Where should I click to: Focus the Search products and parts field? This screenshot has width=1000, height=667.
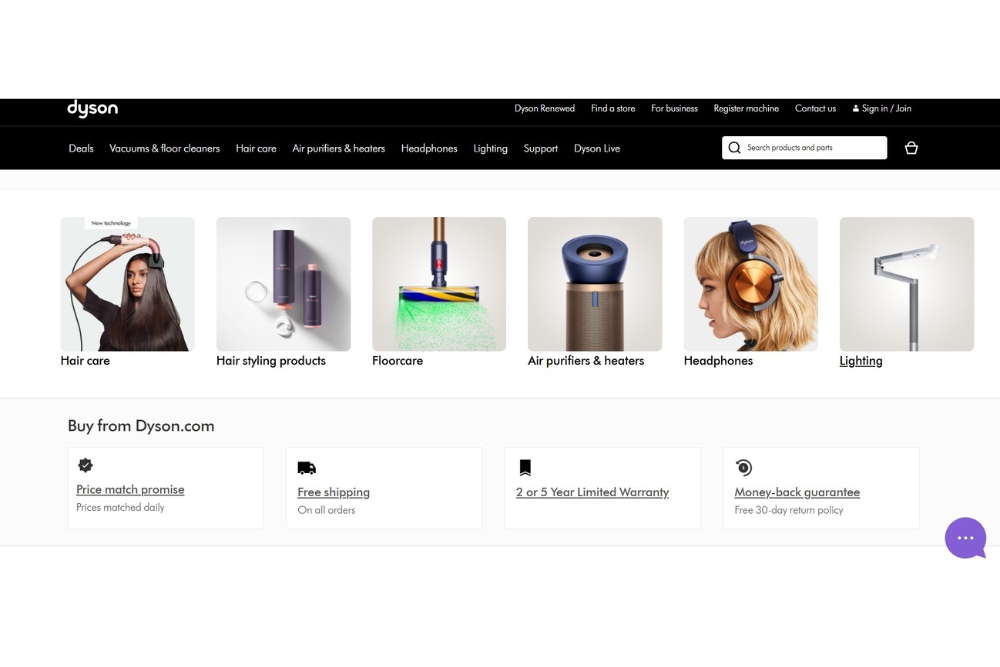click(804, 148)
